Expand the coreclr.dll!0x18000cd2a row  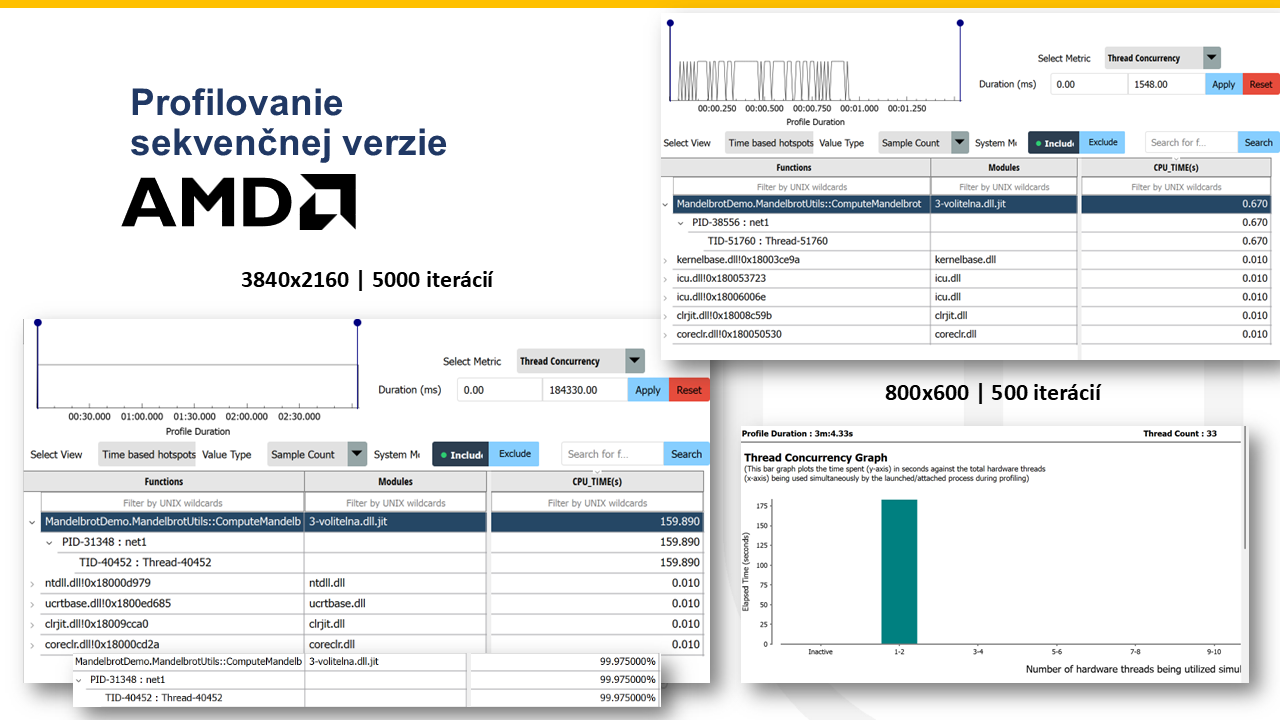coord(34,644)
